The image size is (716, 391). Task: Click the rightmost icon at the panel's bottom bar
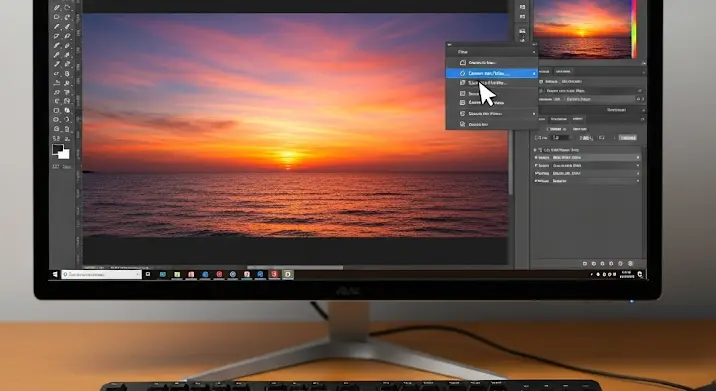pyautogui.click(x=631, y=264)
